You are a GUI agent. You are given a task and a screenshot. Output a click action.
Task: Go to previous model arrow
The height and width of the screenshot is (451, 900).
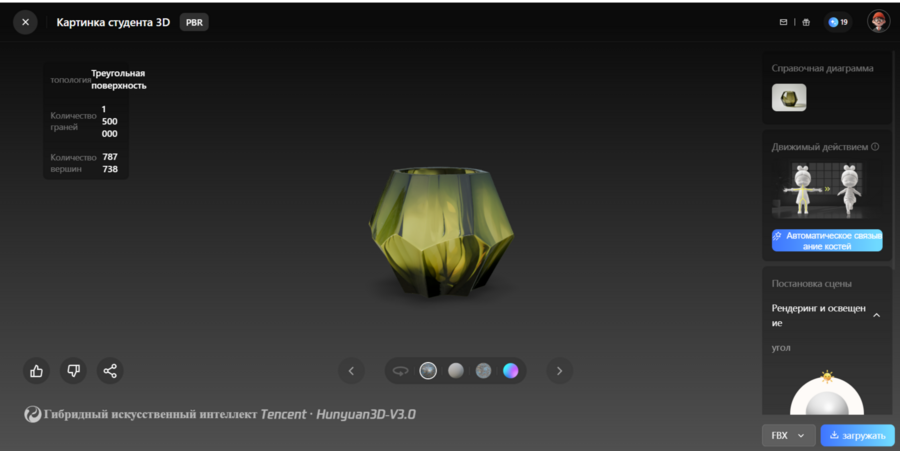click(x=351, y=371)
